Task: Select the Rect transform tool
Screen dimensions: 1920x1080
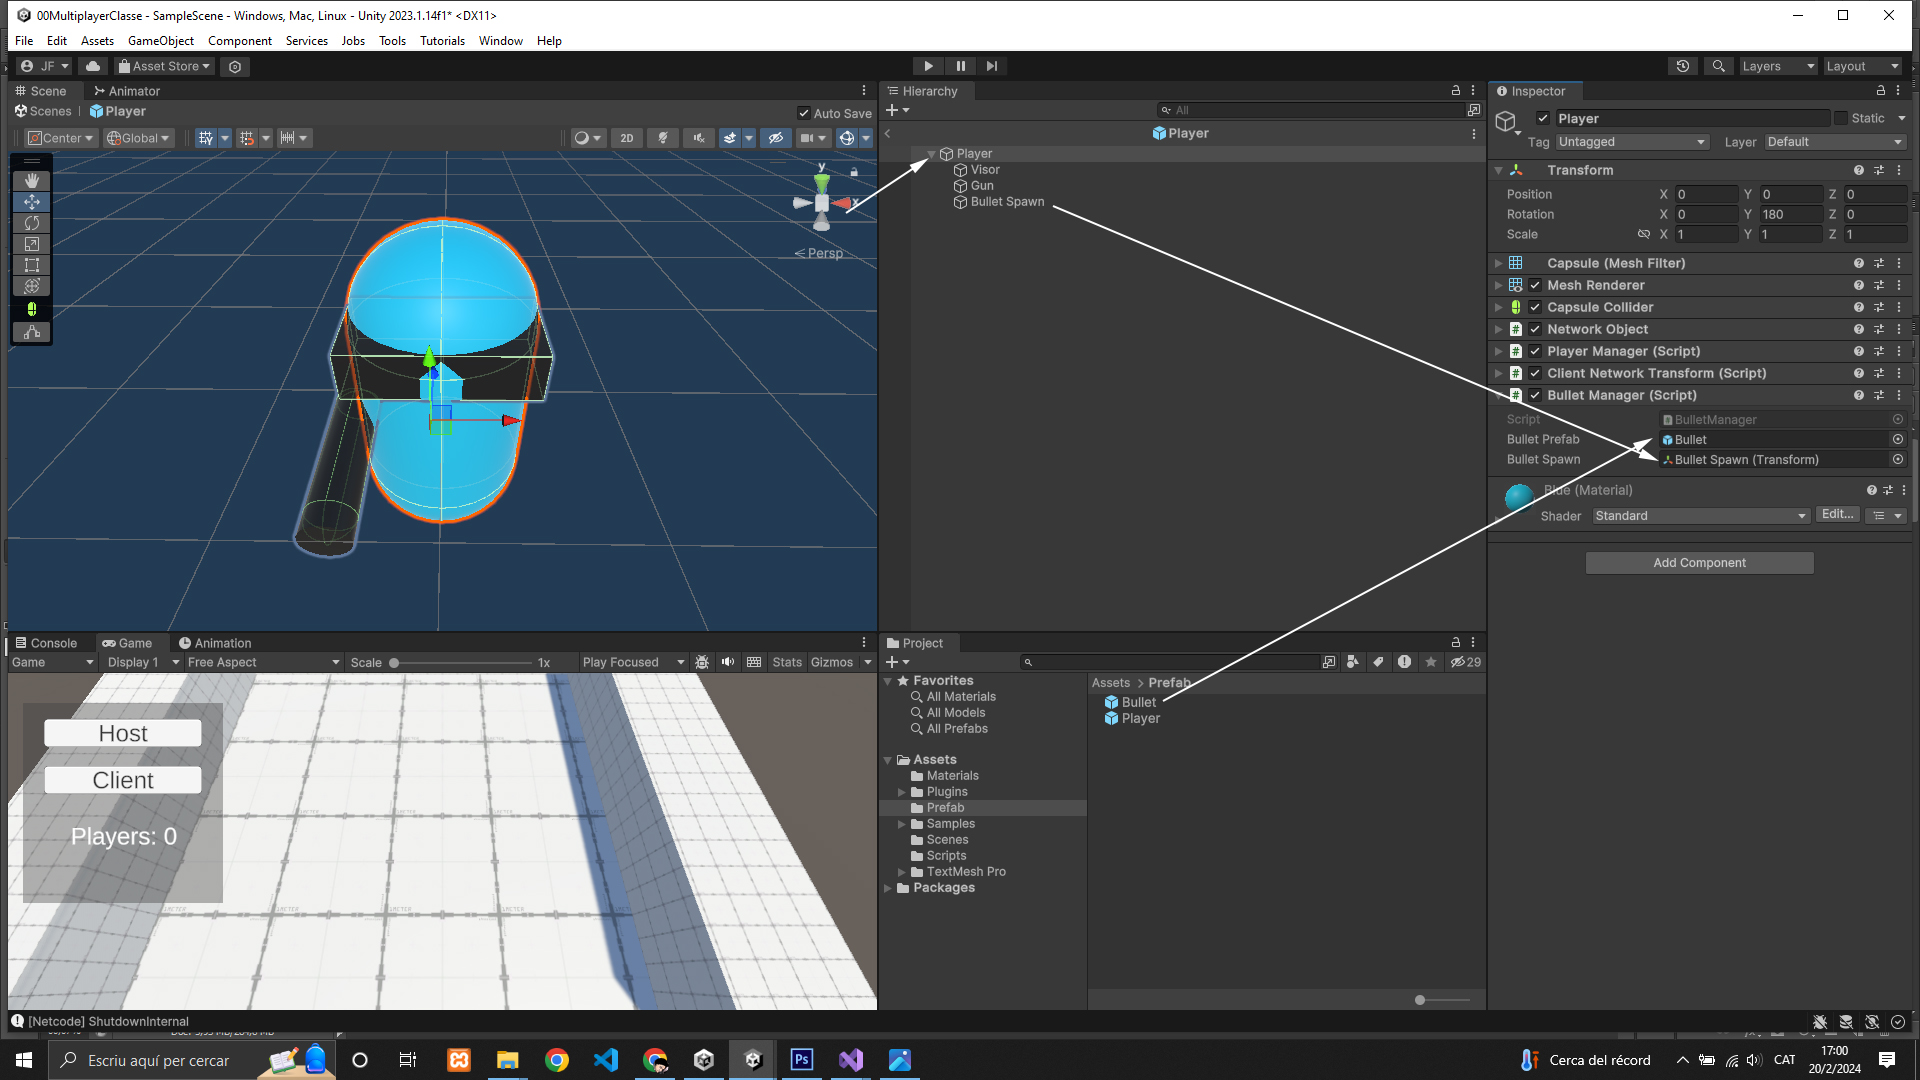Action: 32,265
